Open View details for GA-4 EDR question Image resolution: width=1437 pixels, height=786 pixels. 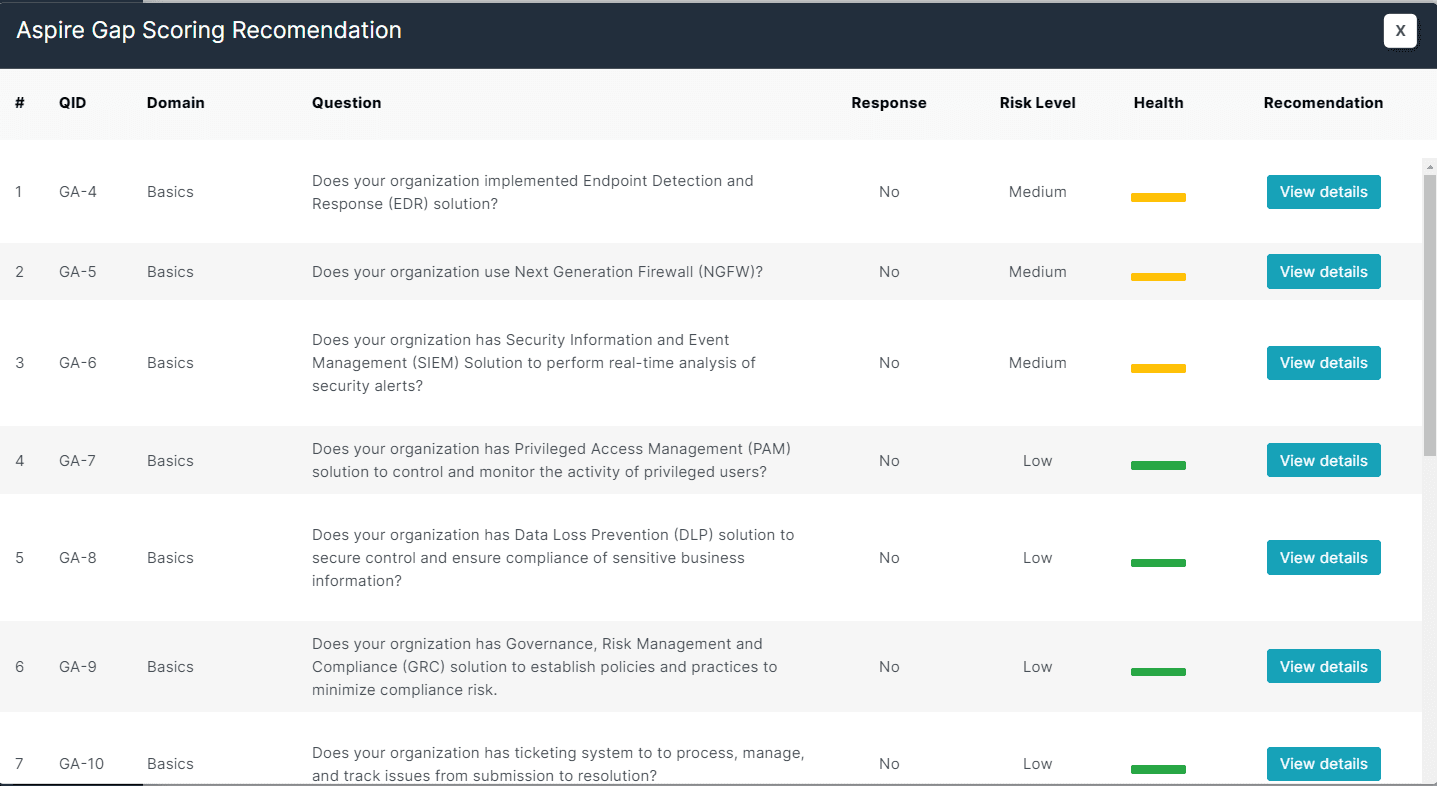click(1323, 192)
